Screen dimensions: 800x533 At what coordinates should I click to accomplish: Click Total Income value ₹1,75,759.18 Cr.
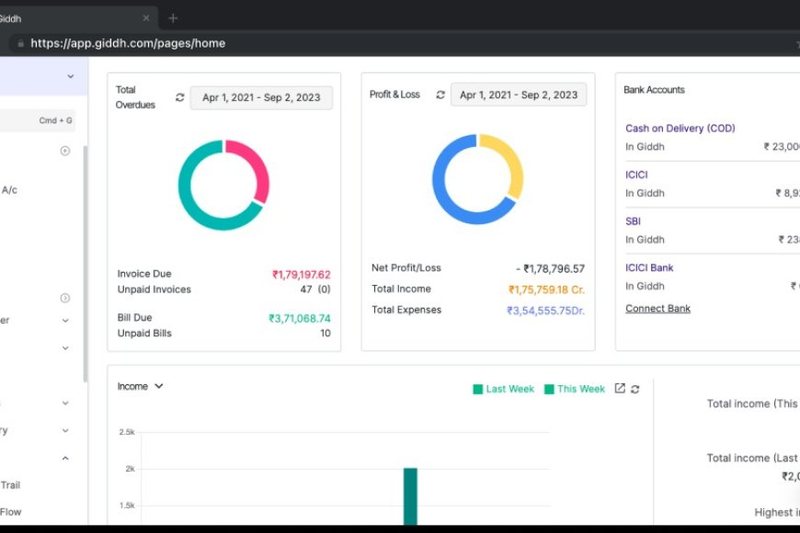coord(547,290)
